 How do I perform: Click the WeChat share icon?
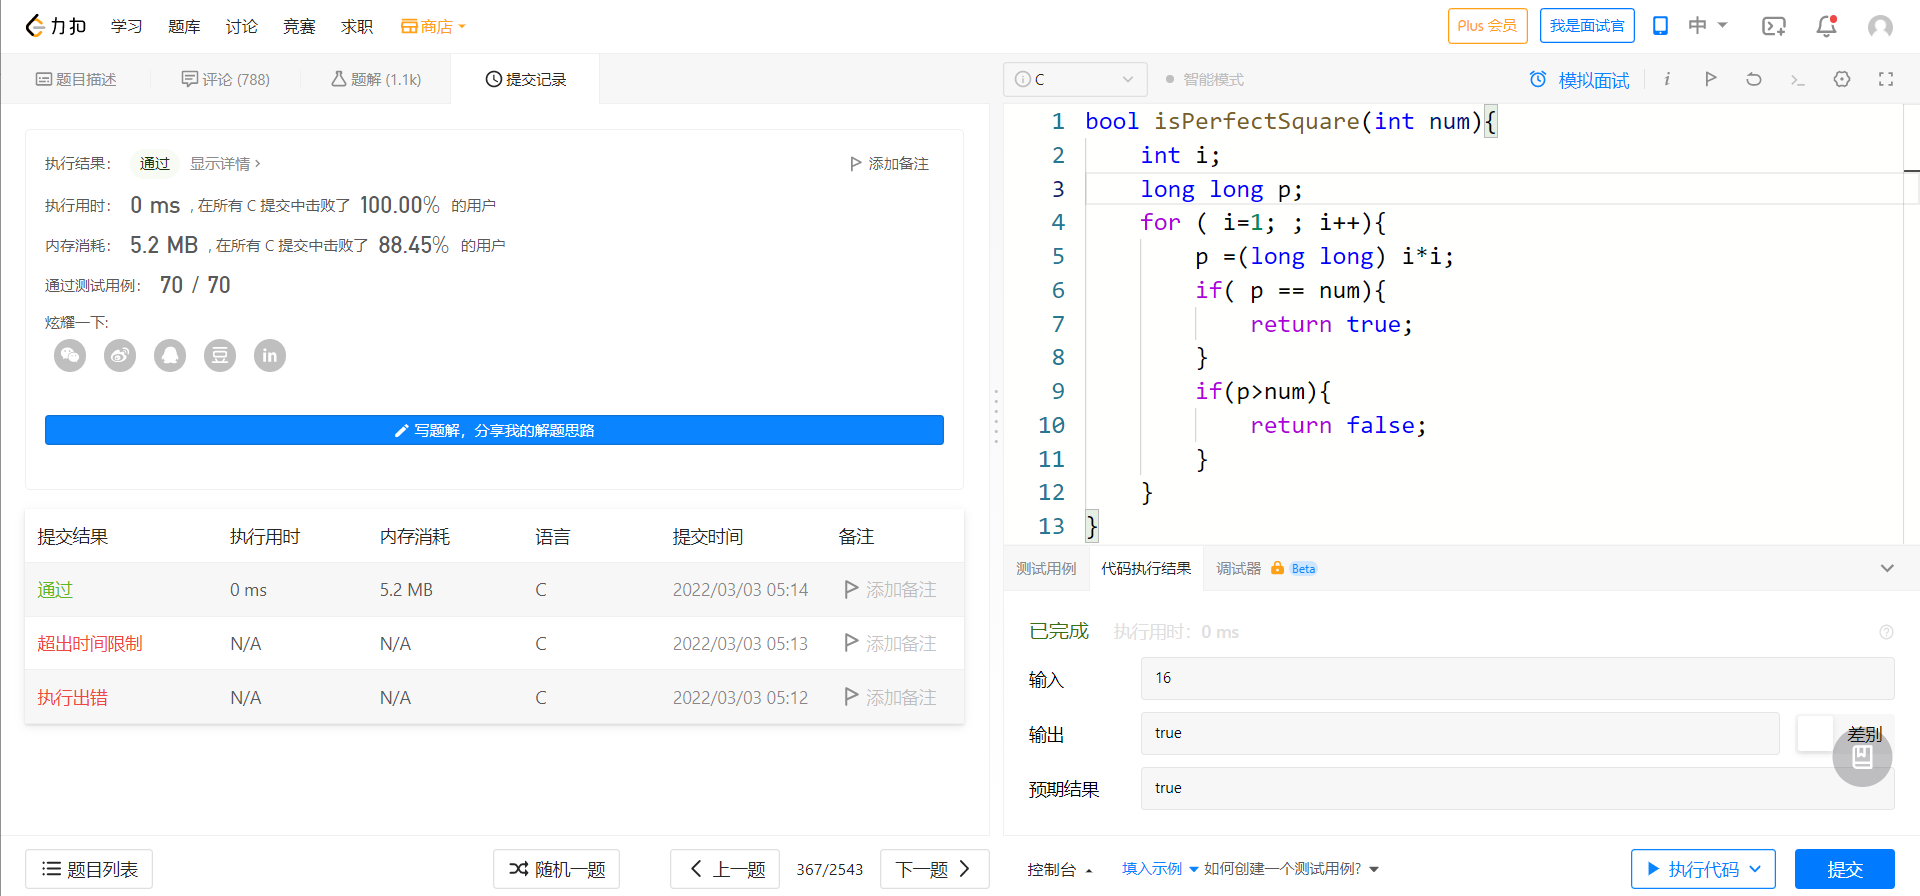pyautogui.click(x=70, y=355)
